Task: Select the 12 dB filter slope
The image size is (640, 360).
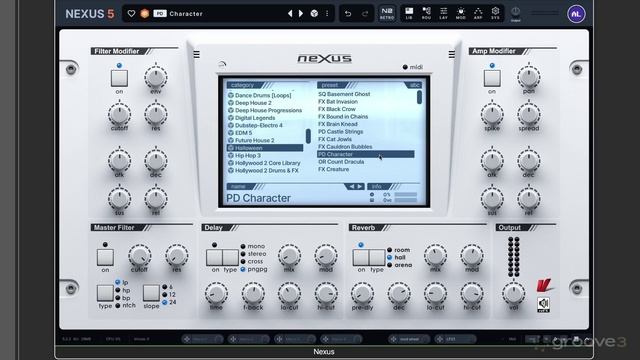Action: point(169,294)
